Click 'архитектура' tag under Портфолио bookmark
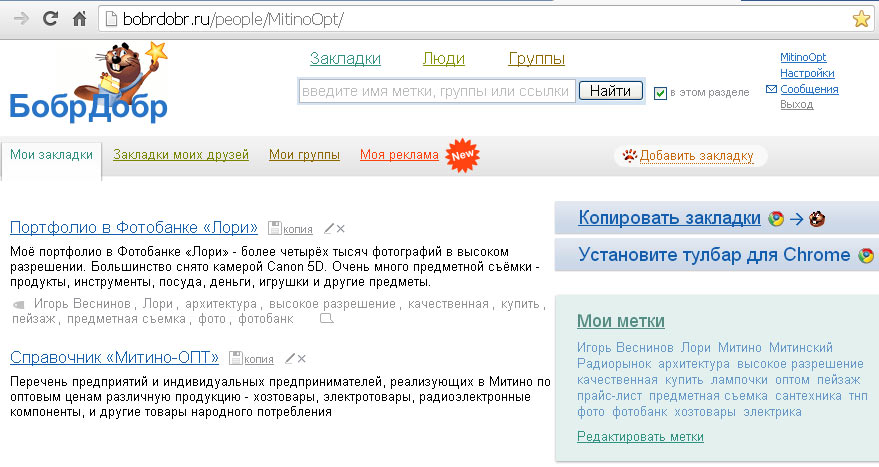 221,304
